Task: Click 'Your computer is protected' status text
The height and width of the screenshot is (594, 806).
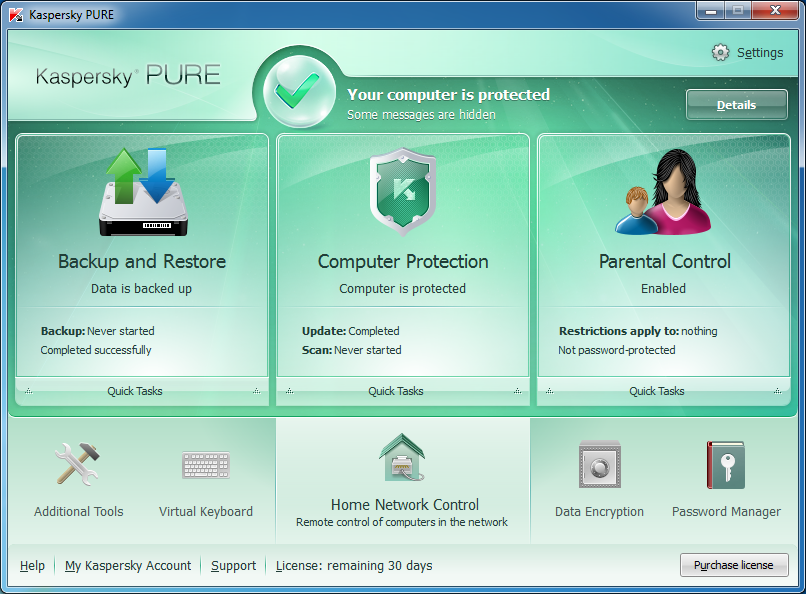Action: [x=449, y=95]
